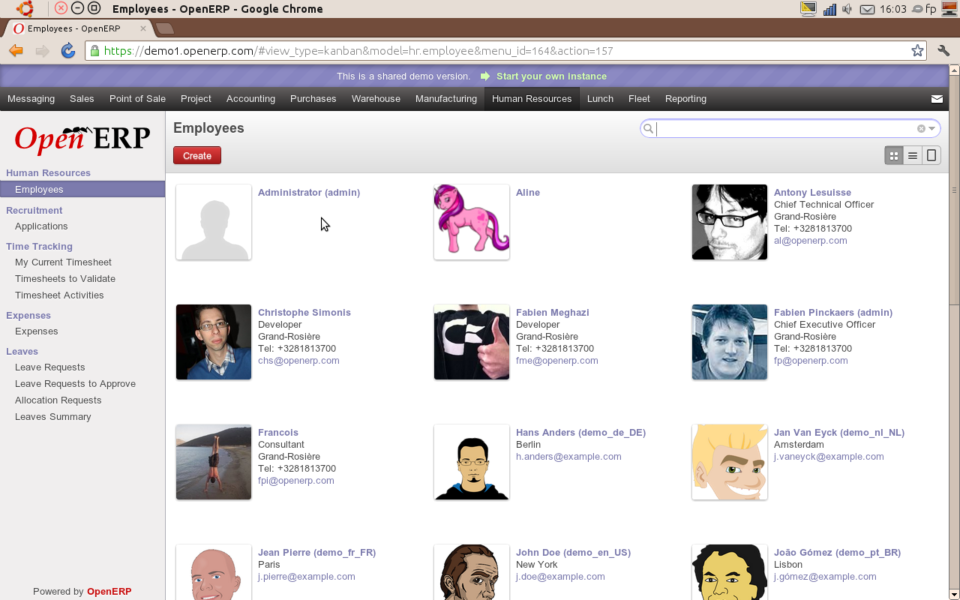
Task: Click the Create button
Action: 197,156
